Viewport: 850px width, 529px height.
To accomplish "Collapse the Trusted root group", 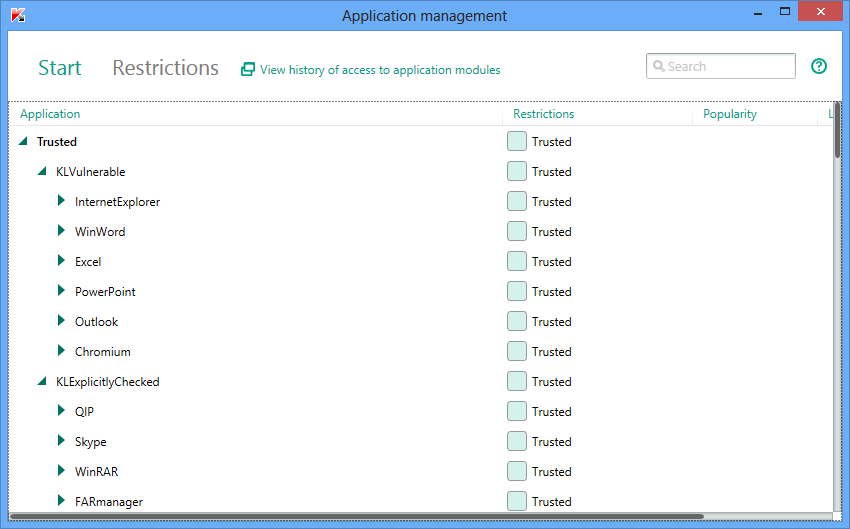I will click(x=23, y=141).
